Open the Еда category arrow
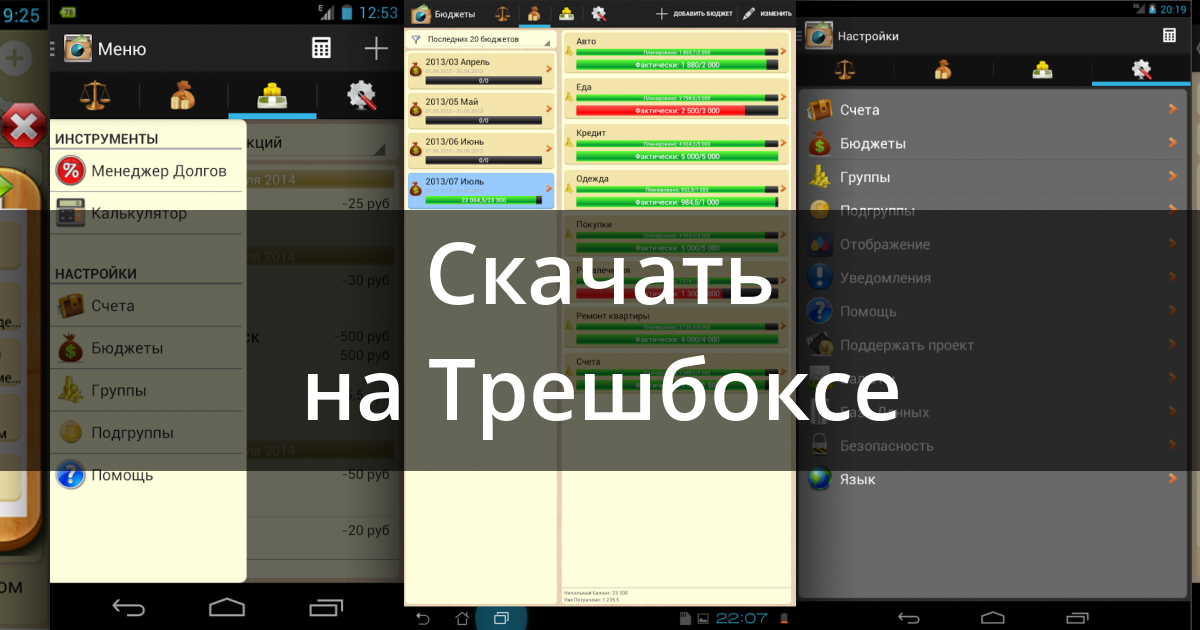1200x630 pixels. 783,97
